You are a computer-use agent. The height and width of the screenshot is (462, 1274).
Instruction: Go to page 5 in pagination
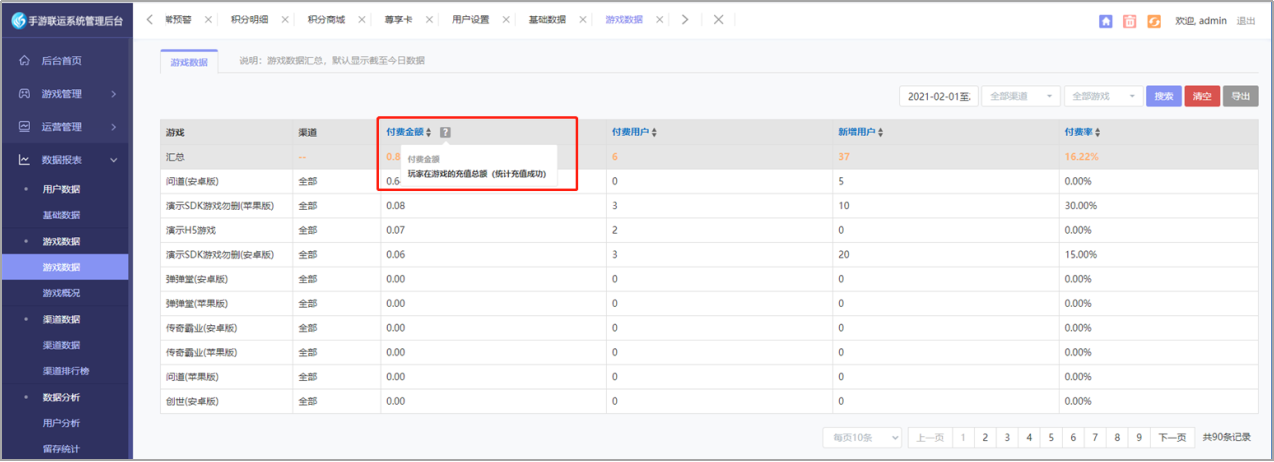1051,437
